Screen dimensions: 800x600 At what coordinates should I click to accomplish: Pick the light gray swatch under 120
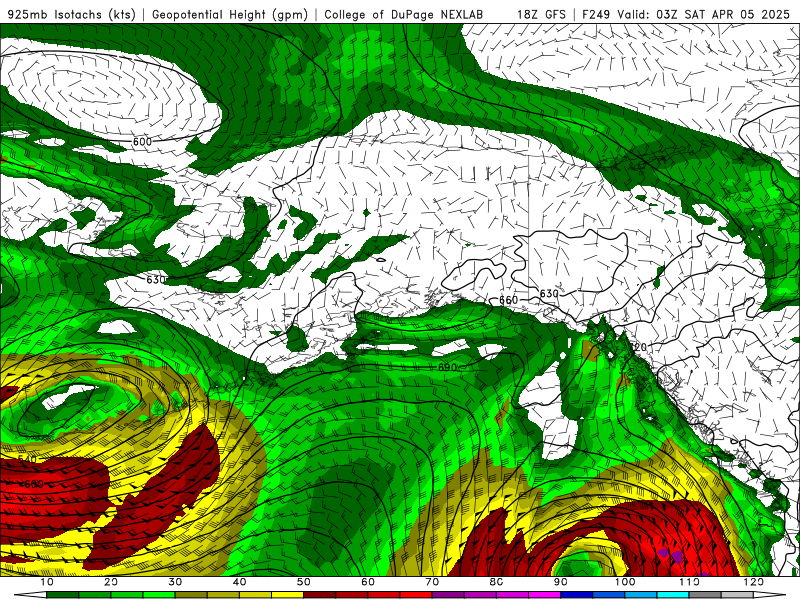point(737,595)
